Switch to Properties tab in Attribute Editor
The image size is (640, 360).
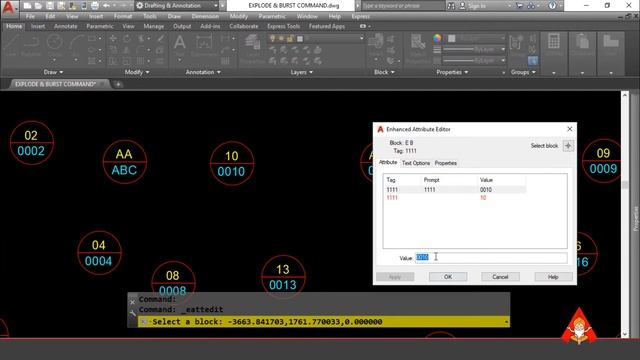tap(446, 163)
